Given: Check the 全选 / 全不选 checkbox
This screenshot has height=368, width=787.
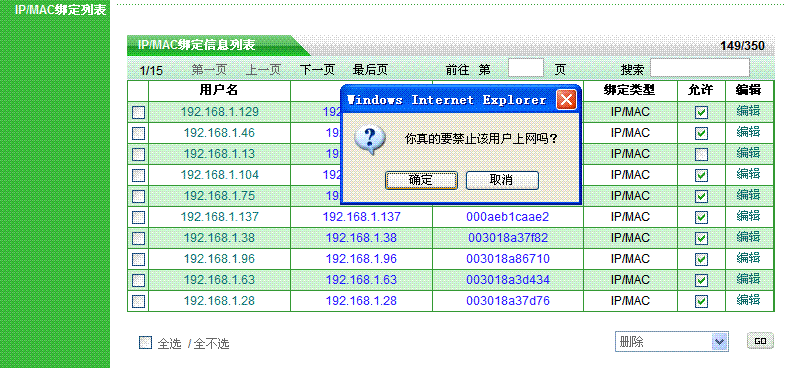Looking at the screenshot, I should [x=145, y=342].
